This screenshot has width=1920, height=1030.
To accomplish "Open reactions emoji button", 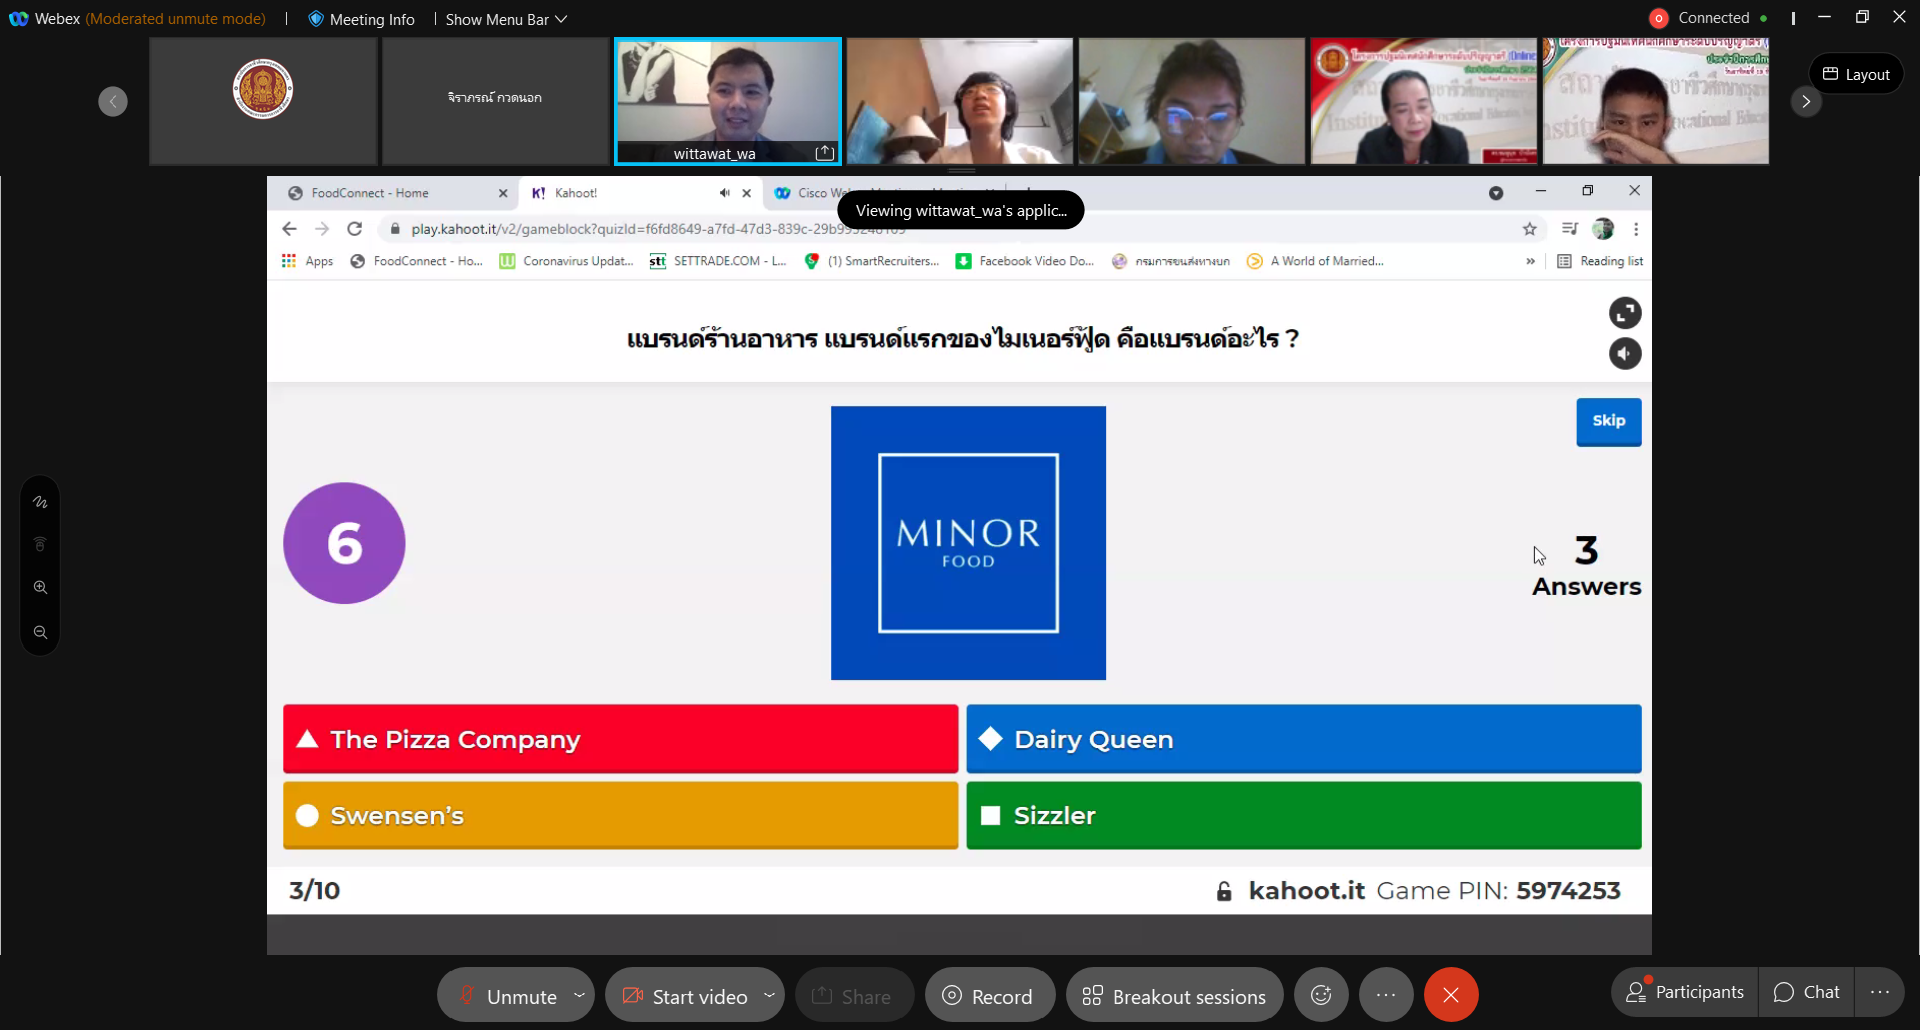I will coord(1321,995).
